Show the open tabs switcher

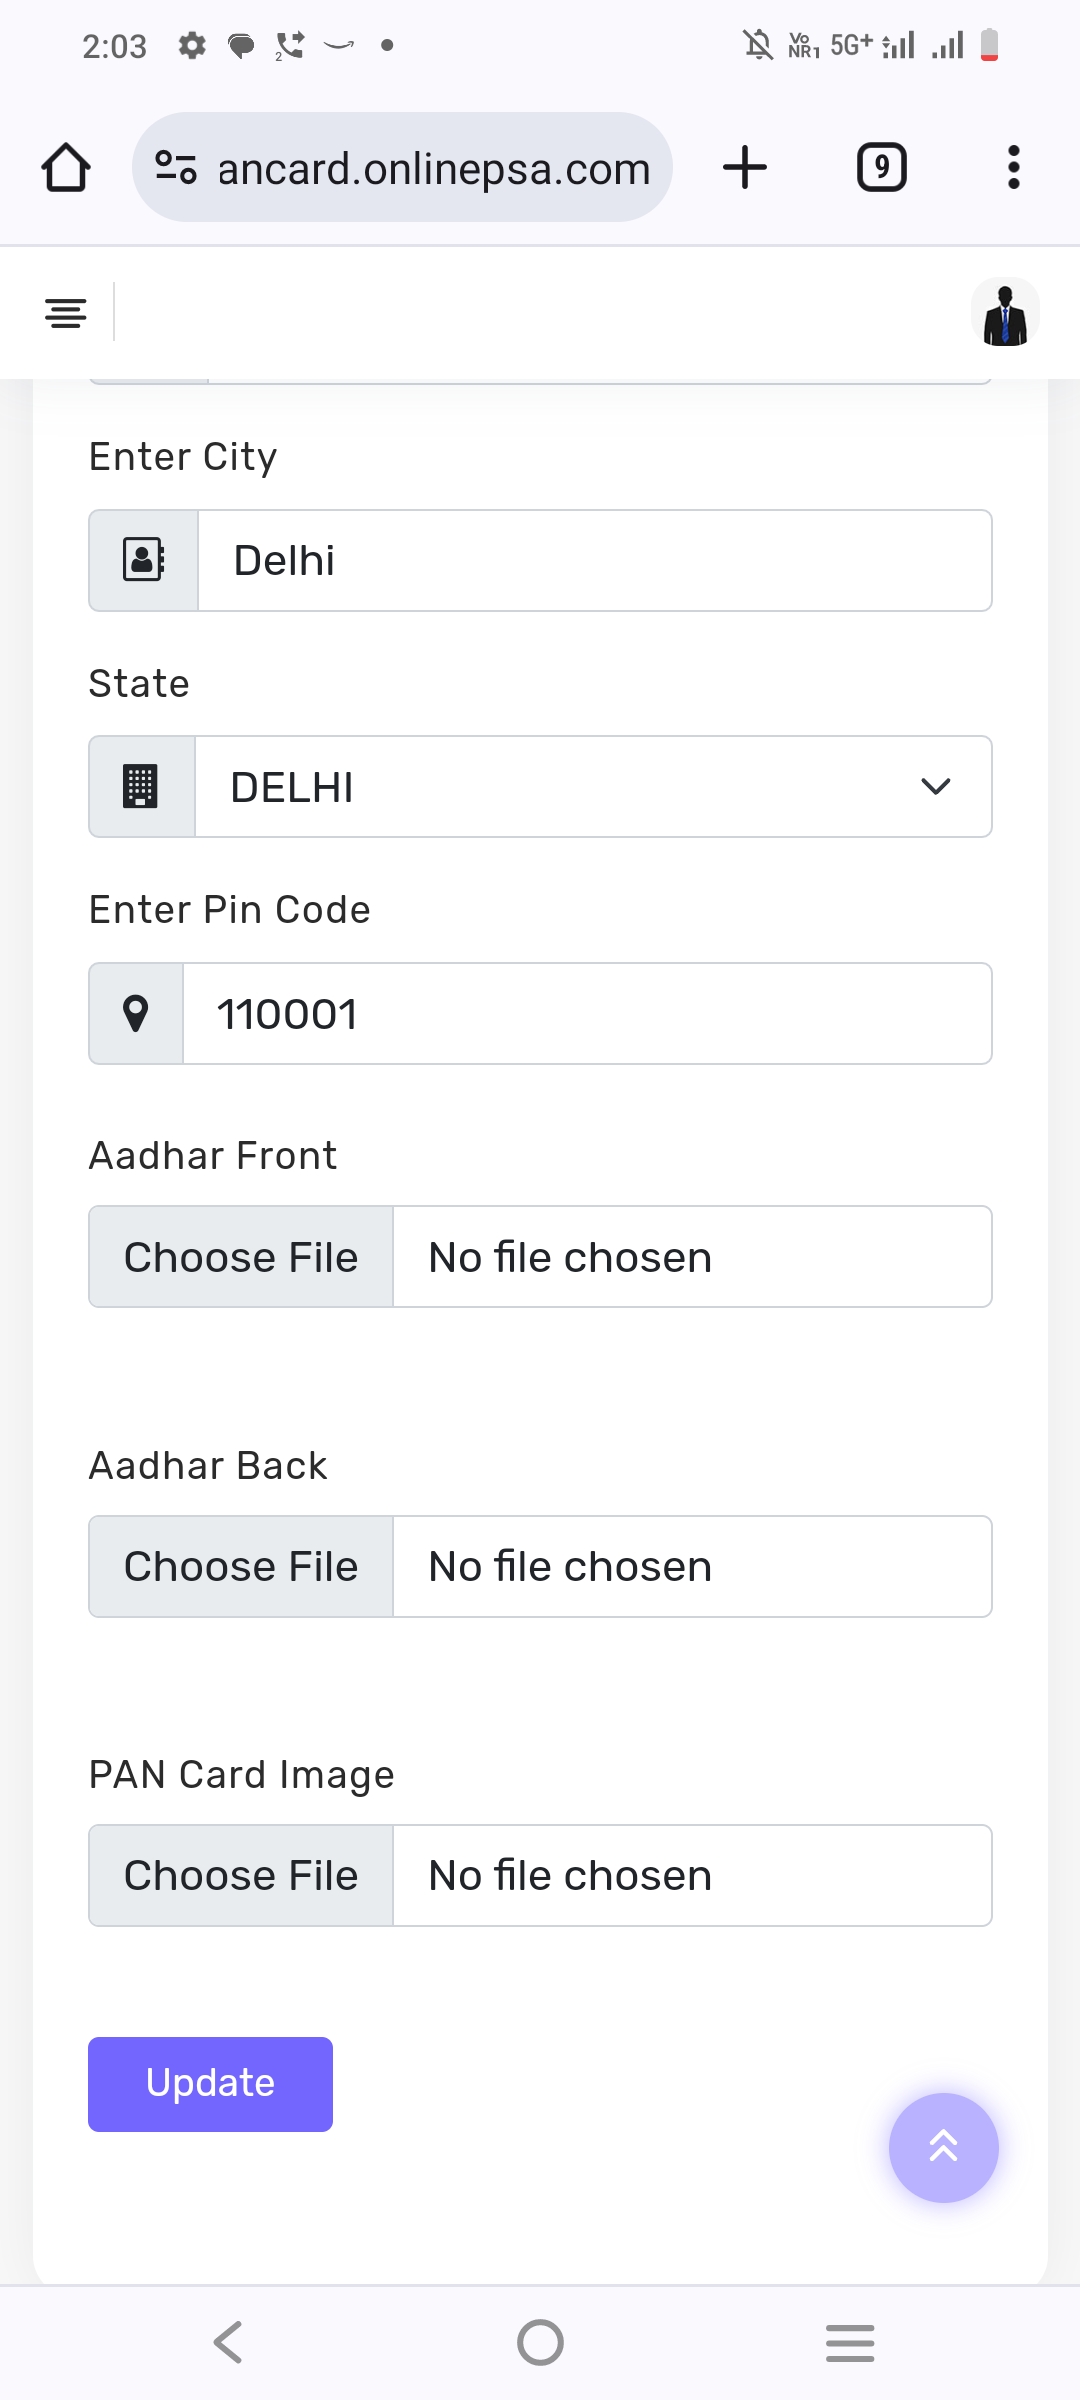[881, 167]
